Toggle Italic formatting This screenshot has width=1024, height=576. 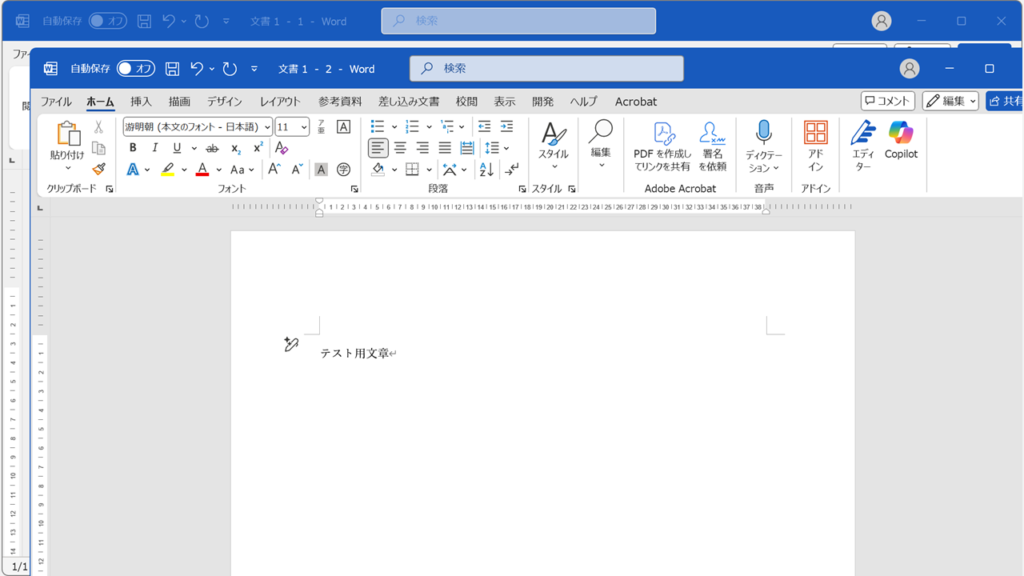coord(155,148)
